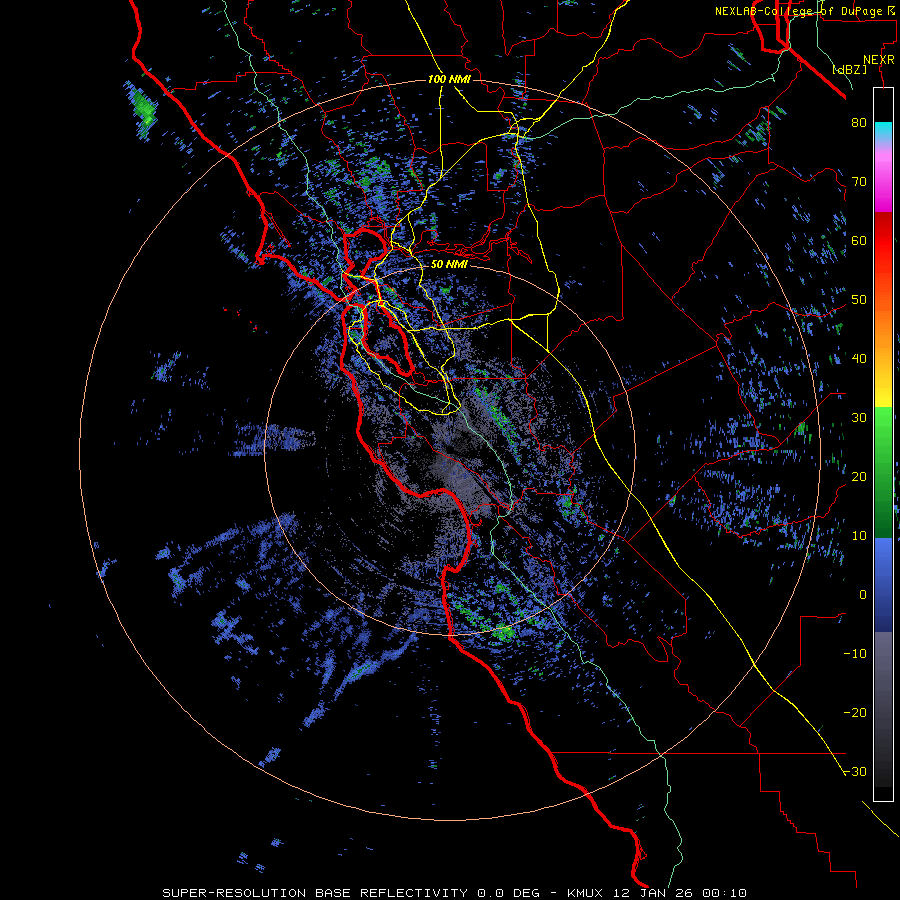
Task: Click the "100 NMI" range ring label
Action: point(449,79)
